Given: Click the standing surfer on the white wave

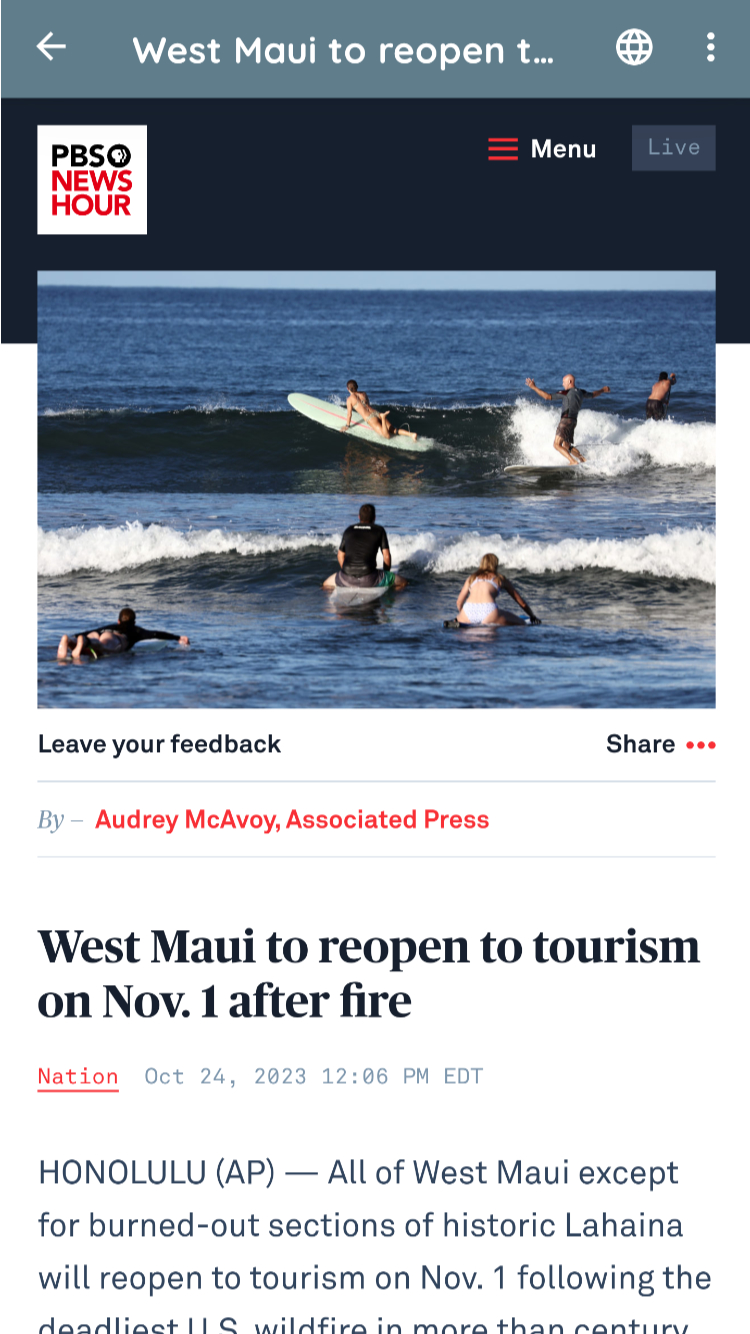Looking at the screenshot, I should point(567,418).
